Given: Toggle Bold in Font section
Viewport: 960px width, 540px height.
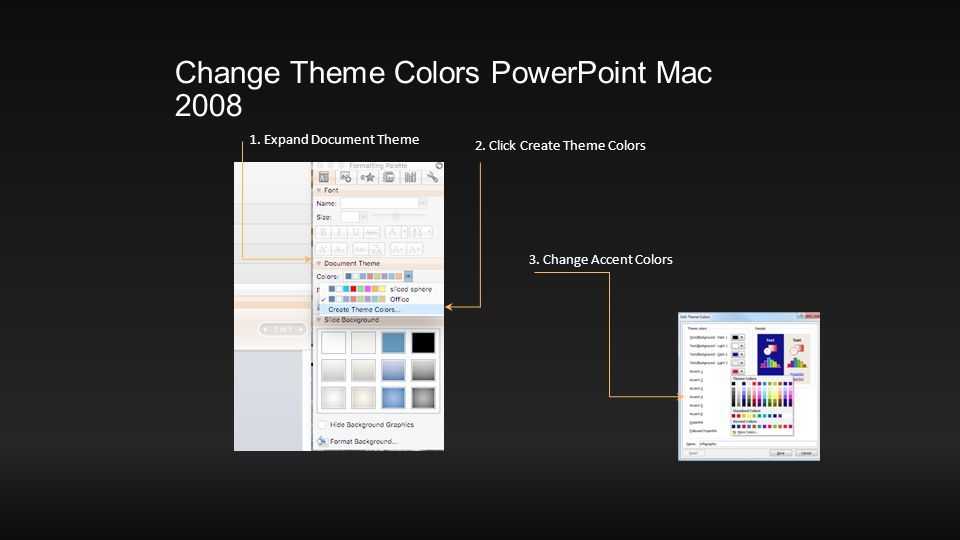Looking at the screenshot, I should [323, 232].
